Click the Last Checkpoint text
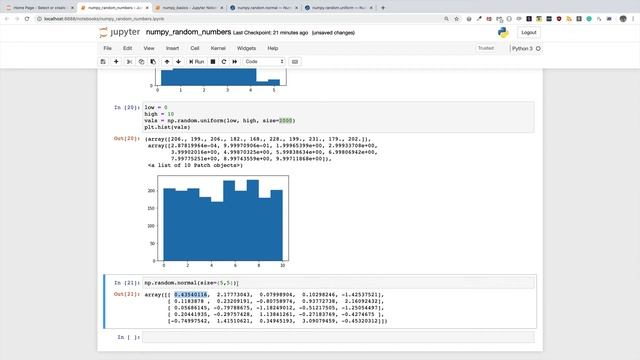 [x=270, y=33]
